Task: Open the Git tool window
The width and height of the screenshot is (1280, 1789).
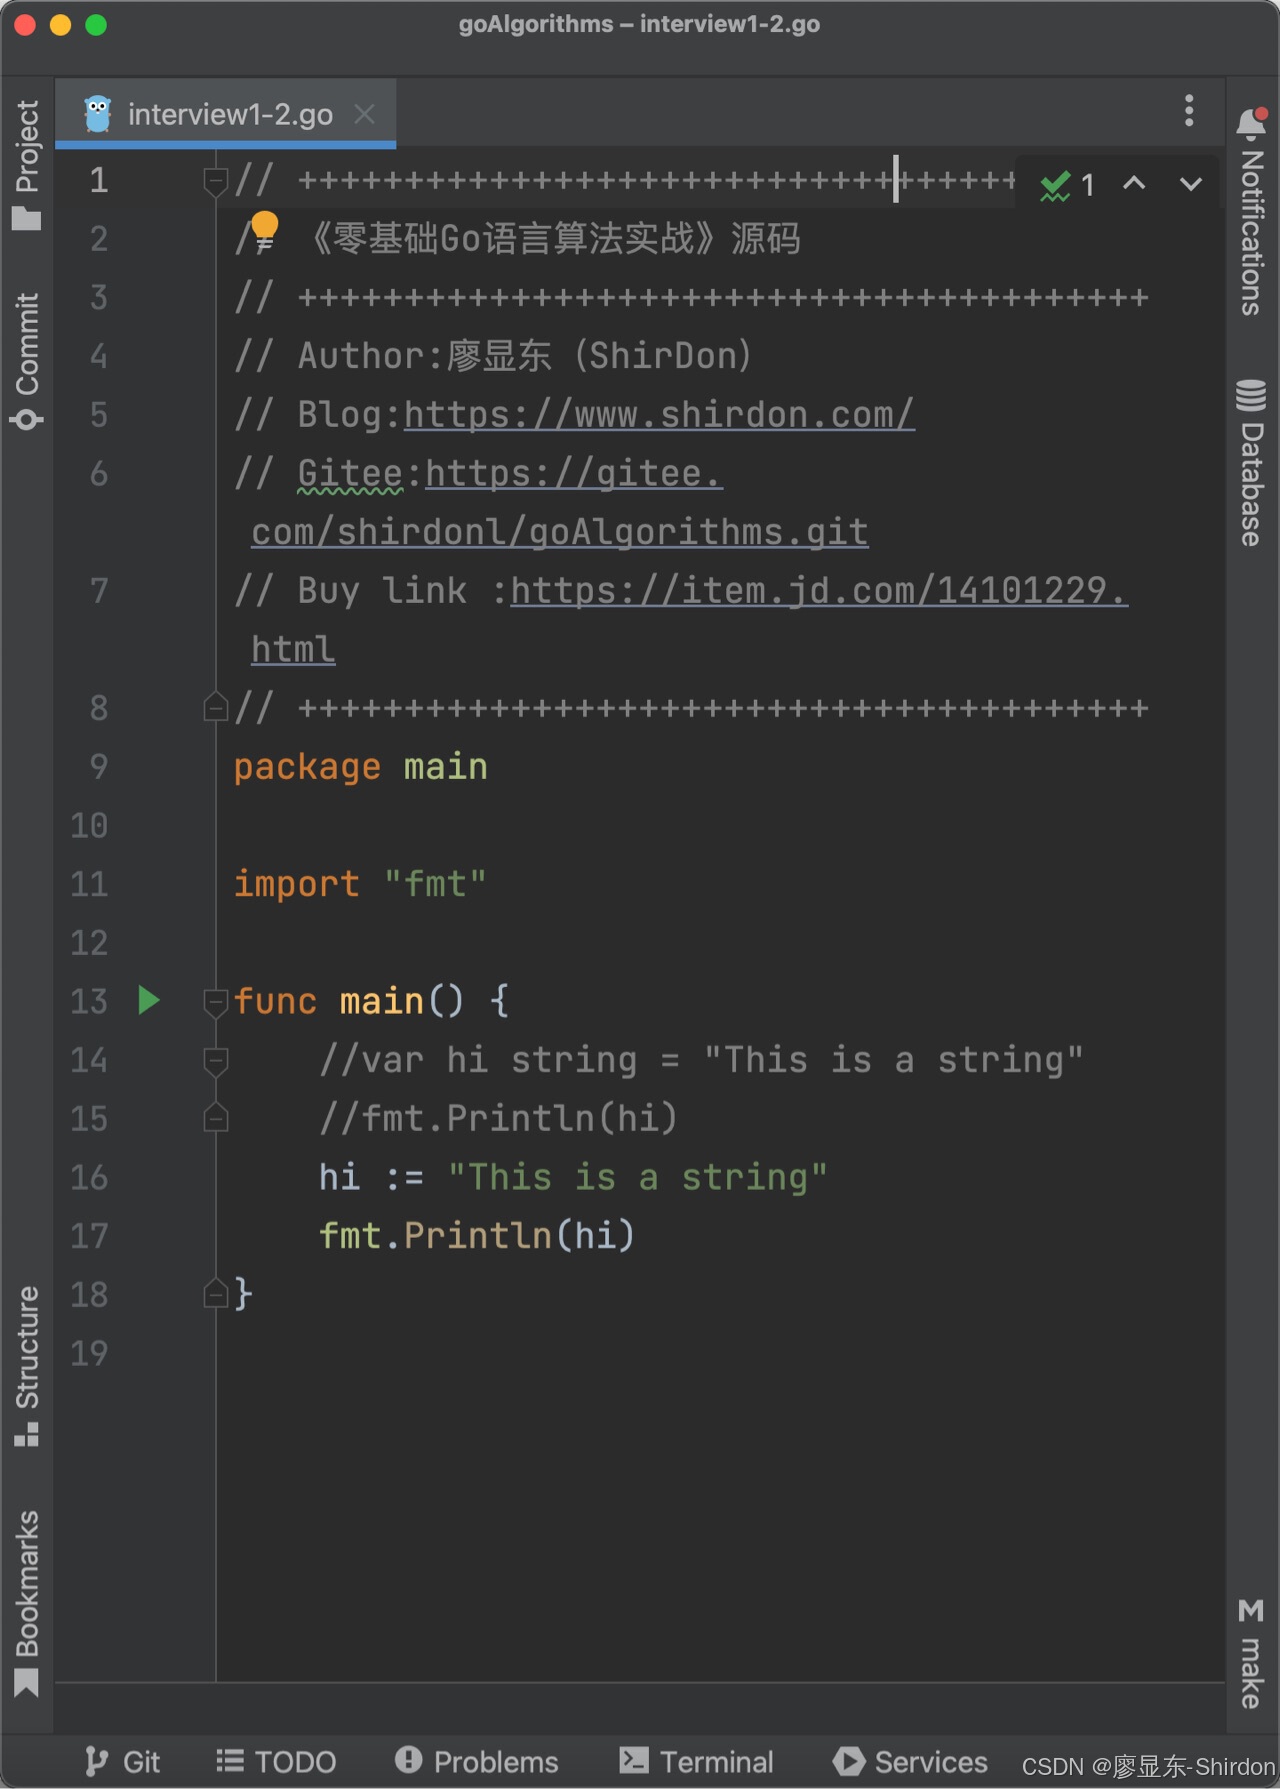Action: click(x=122, y=1761)
